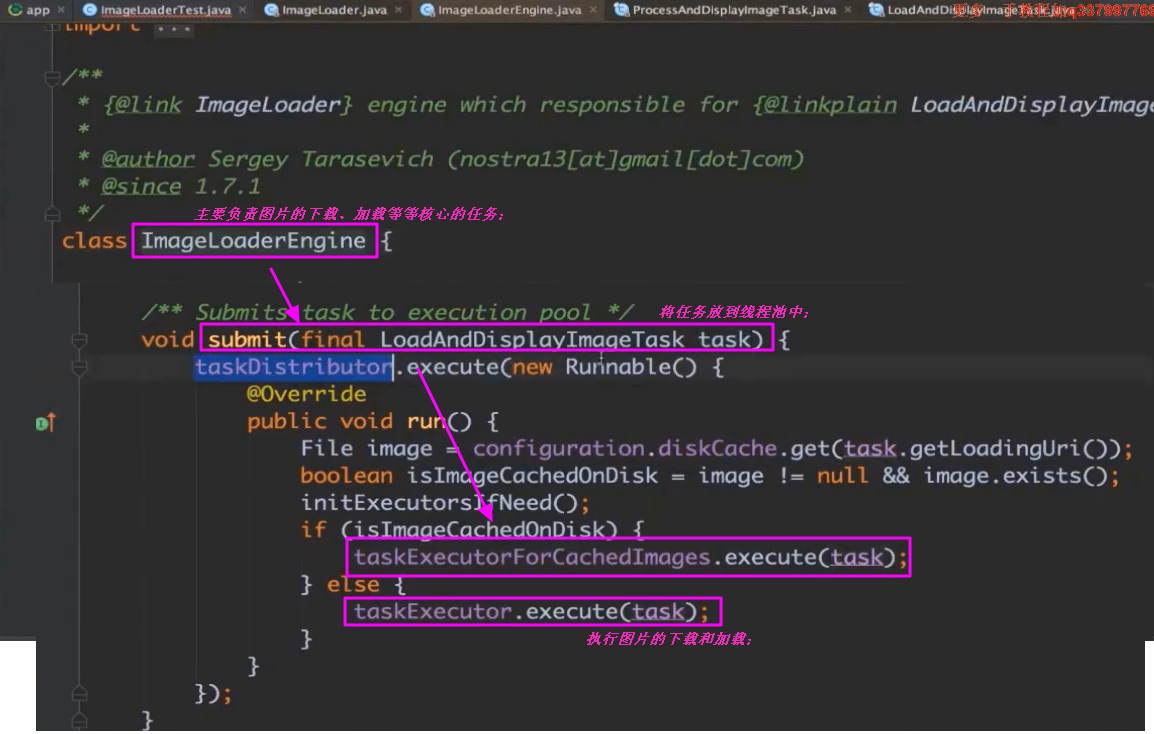Screen dimensions: 1154x734
Task: Click the ImageLoaderTest.java tab file icon
Action: pyautogui.click(x=90, y=10)
